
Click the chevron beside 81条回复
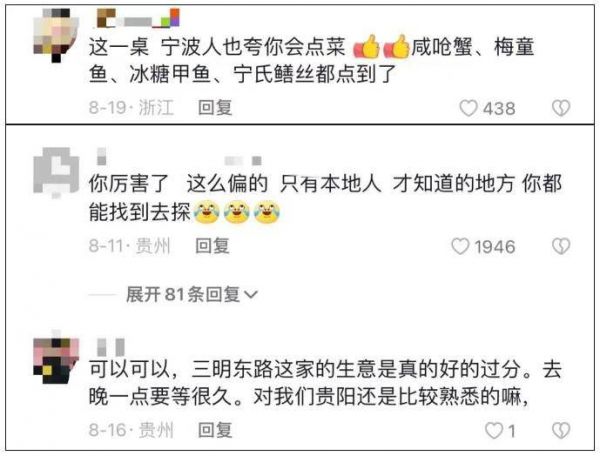[x=251, y=295]
